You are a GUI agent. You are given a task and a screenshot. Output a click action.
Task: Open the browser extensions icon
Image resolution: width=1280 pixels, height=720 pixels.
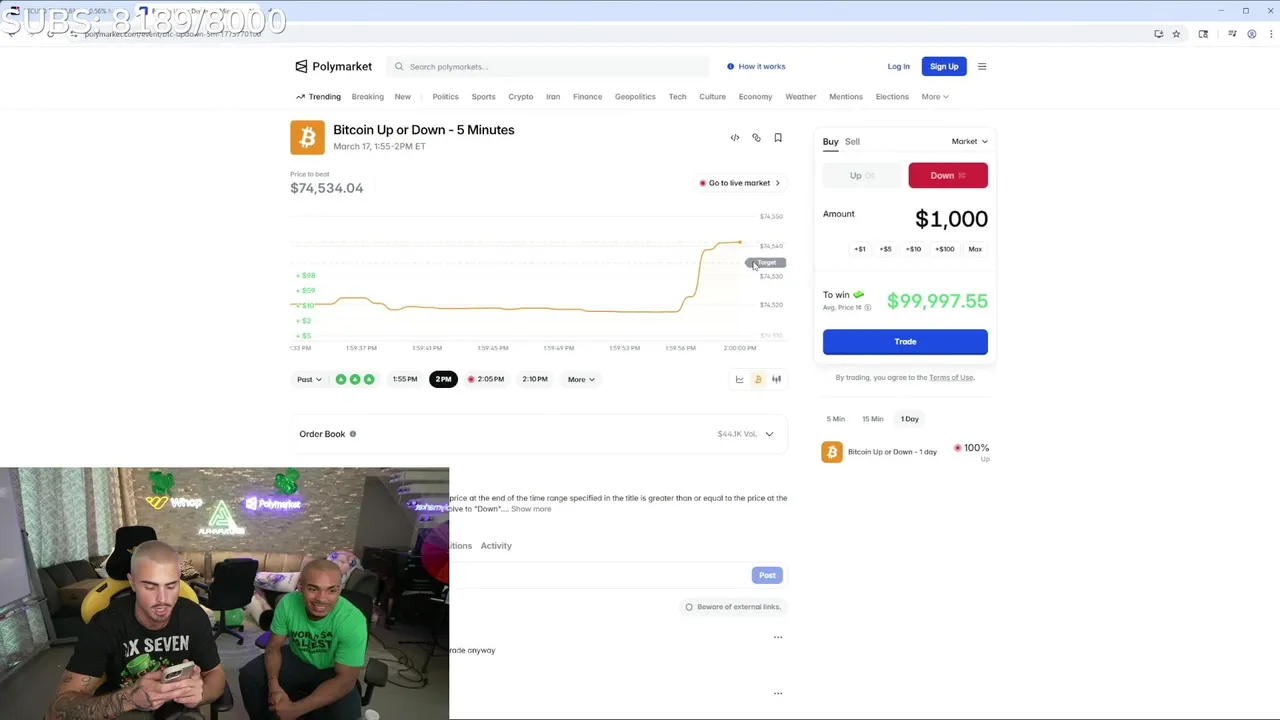coord(1203,34)
